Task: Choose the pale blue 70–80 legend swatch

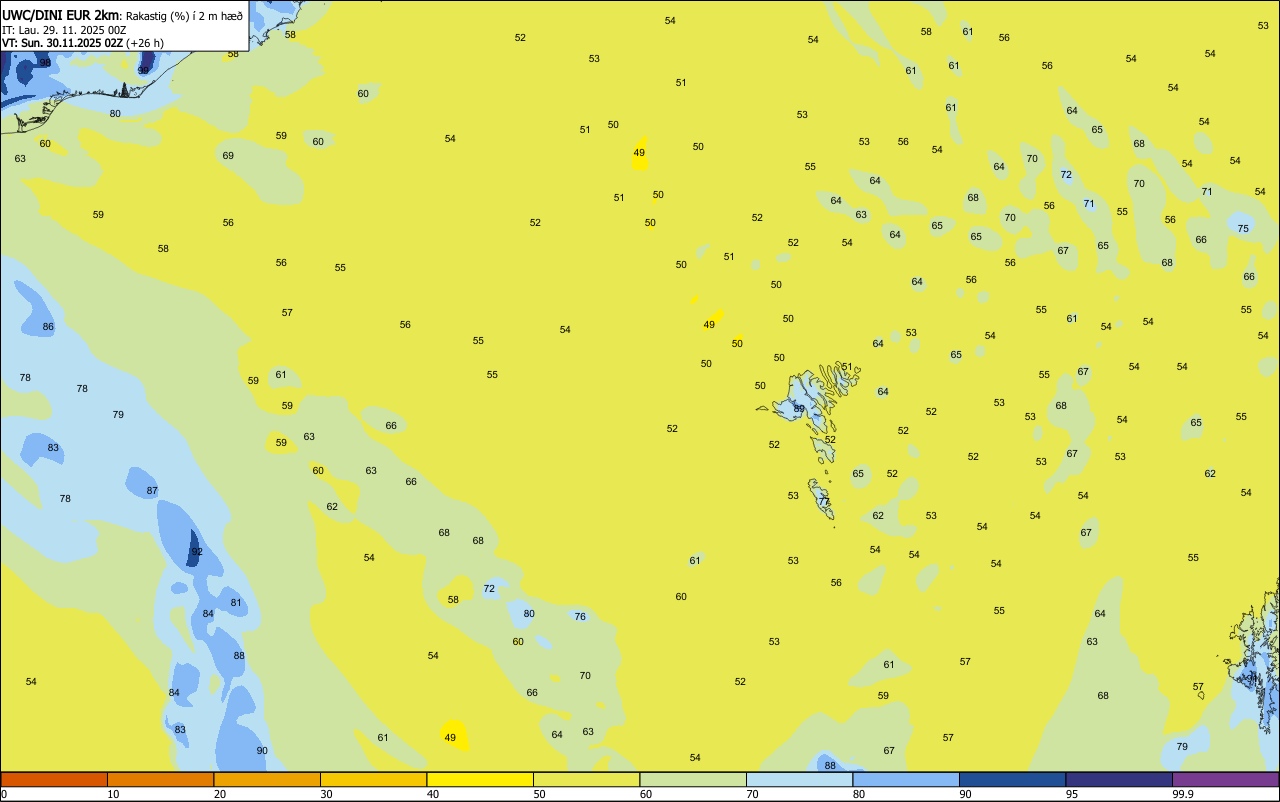Action: pyautogui.click(x=799, y=779)
